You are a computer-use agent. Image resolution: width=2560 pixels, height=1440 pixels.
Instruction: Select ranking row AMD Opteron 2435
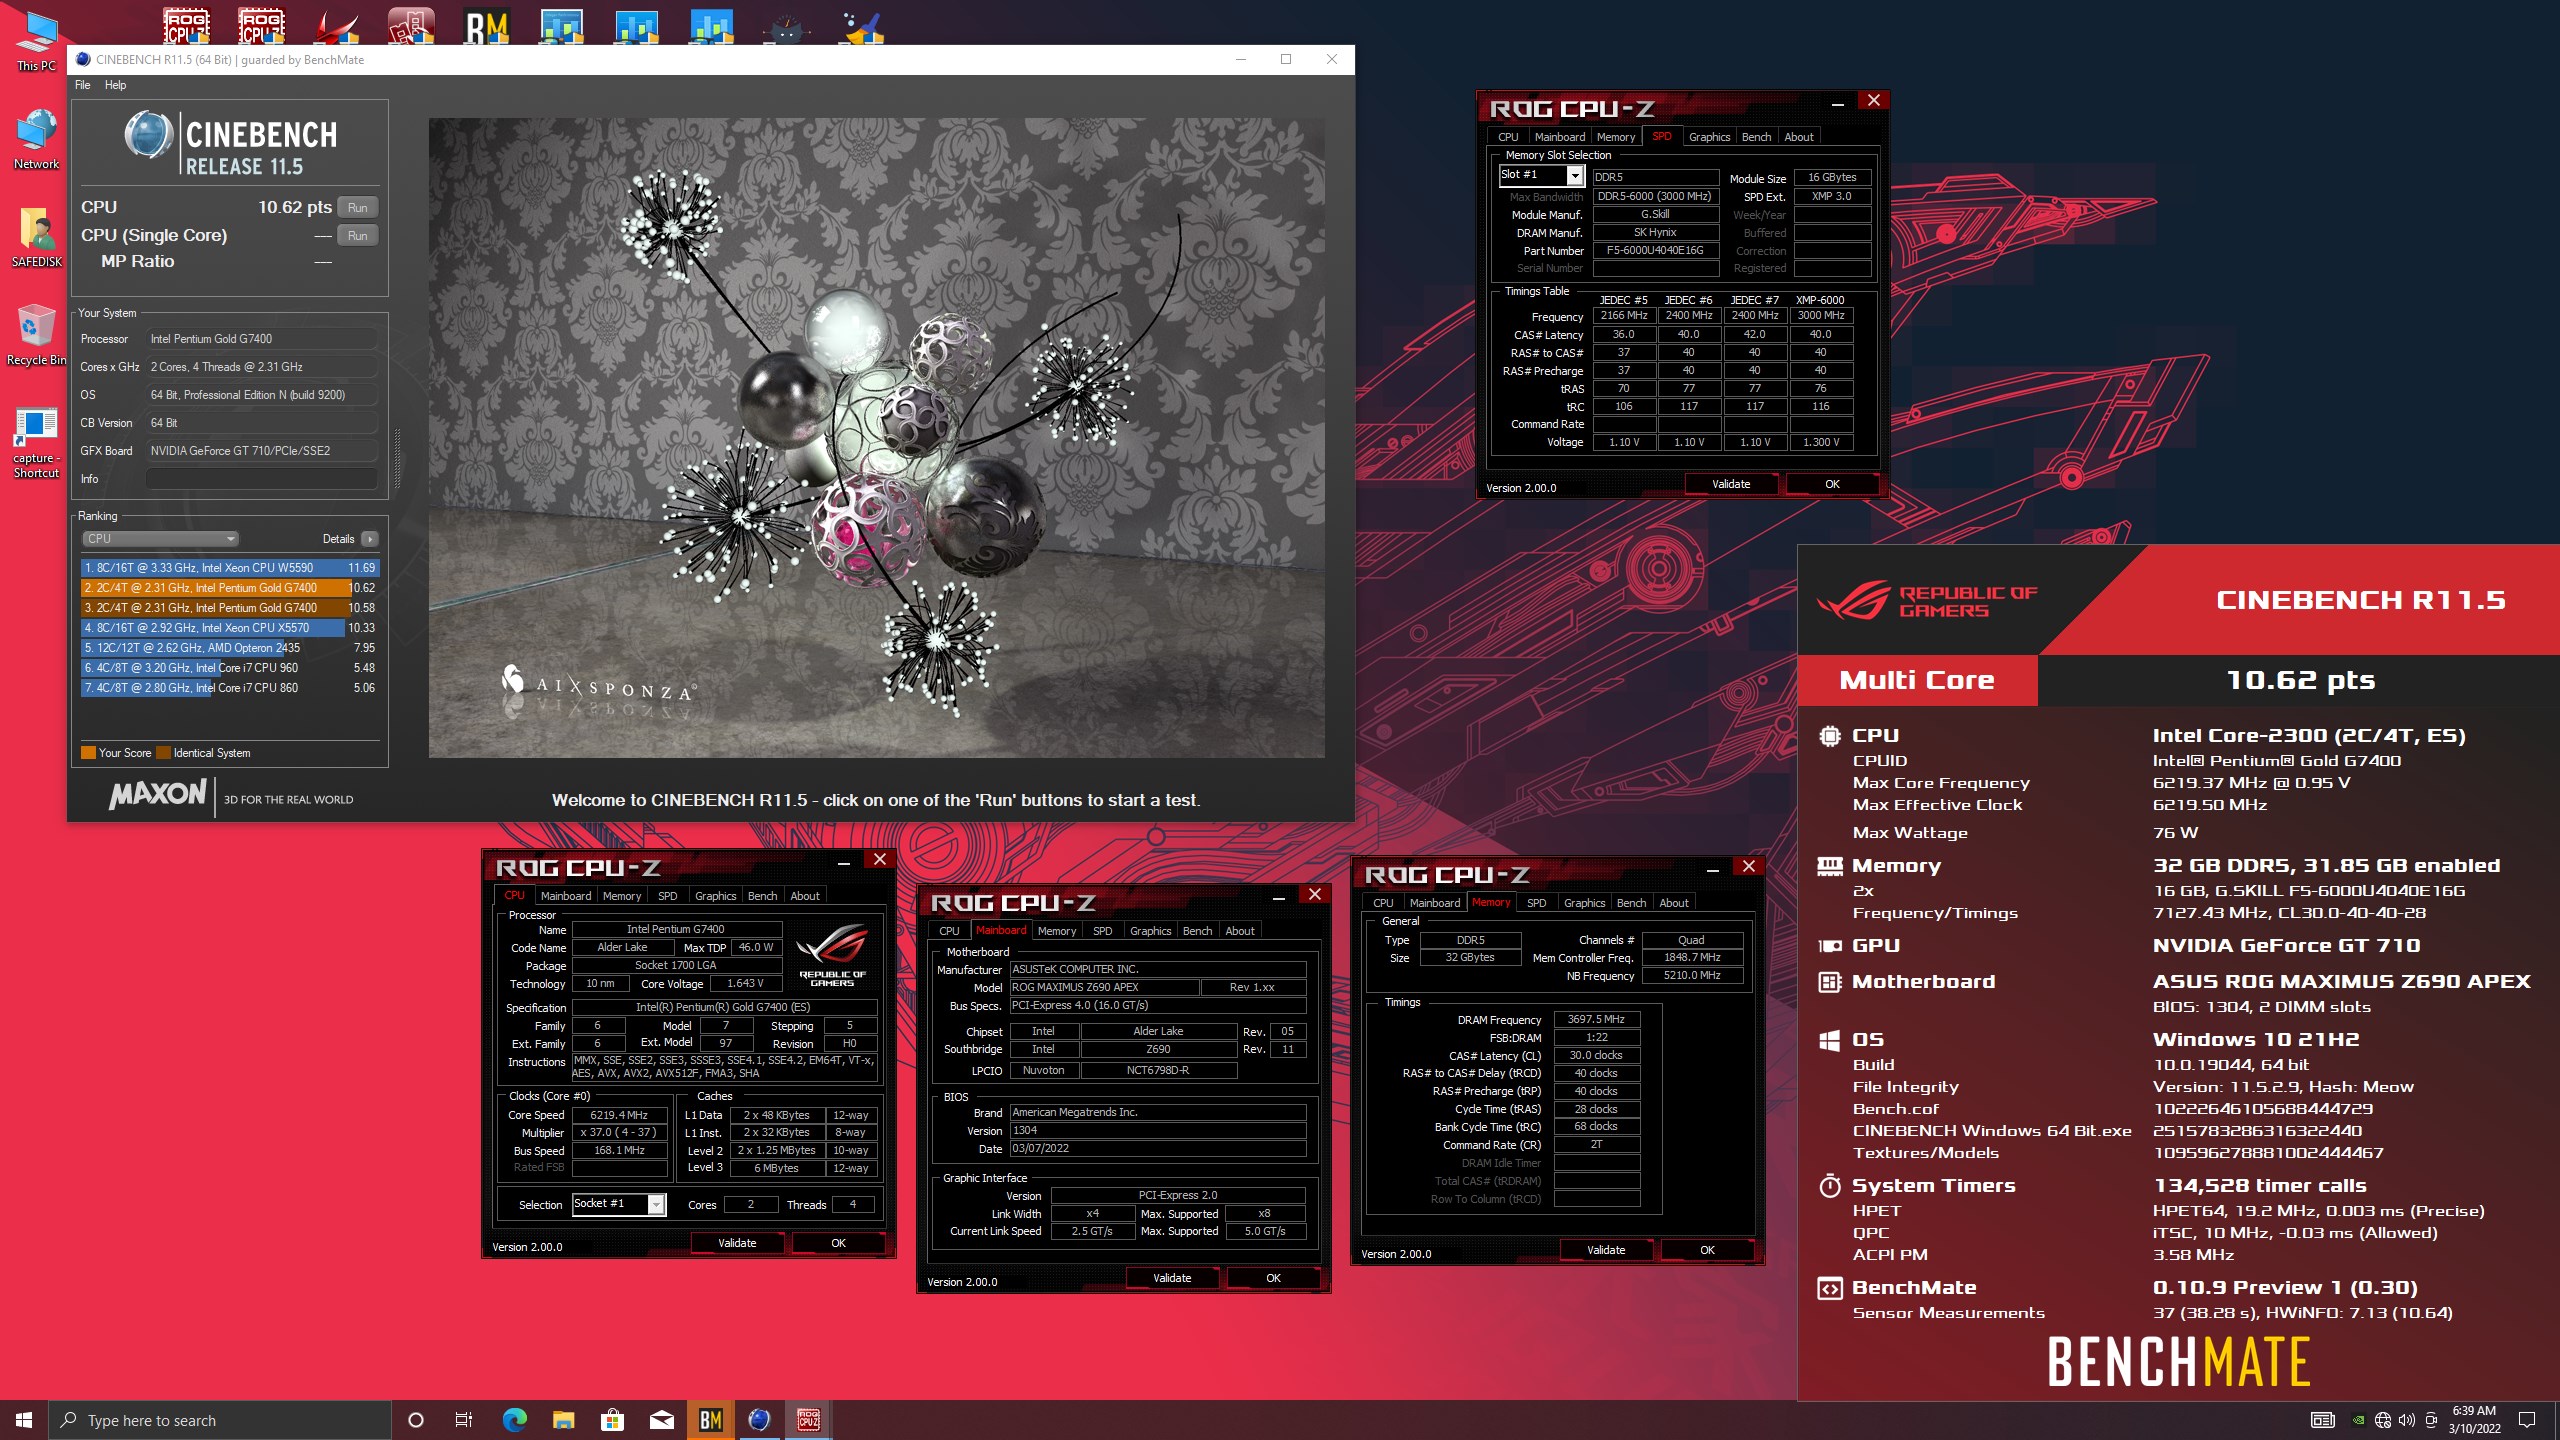pyautogui.click(x=230, y=648)
